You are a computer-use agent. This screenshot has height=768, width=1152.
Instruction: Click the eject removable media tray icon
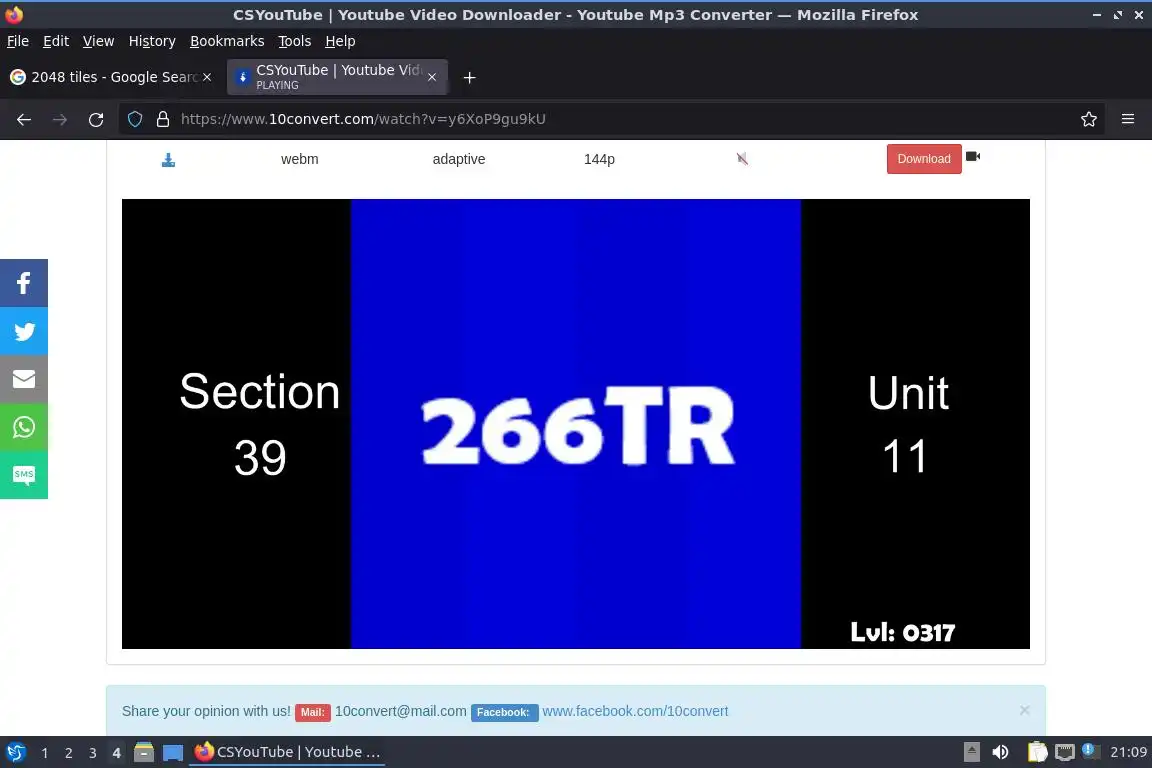coord(971,752)
